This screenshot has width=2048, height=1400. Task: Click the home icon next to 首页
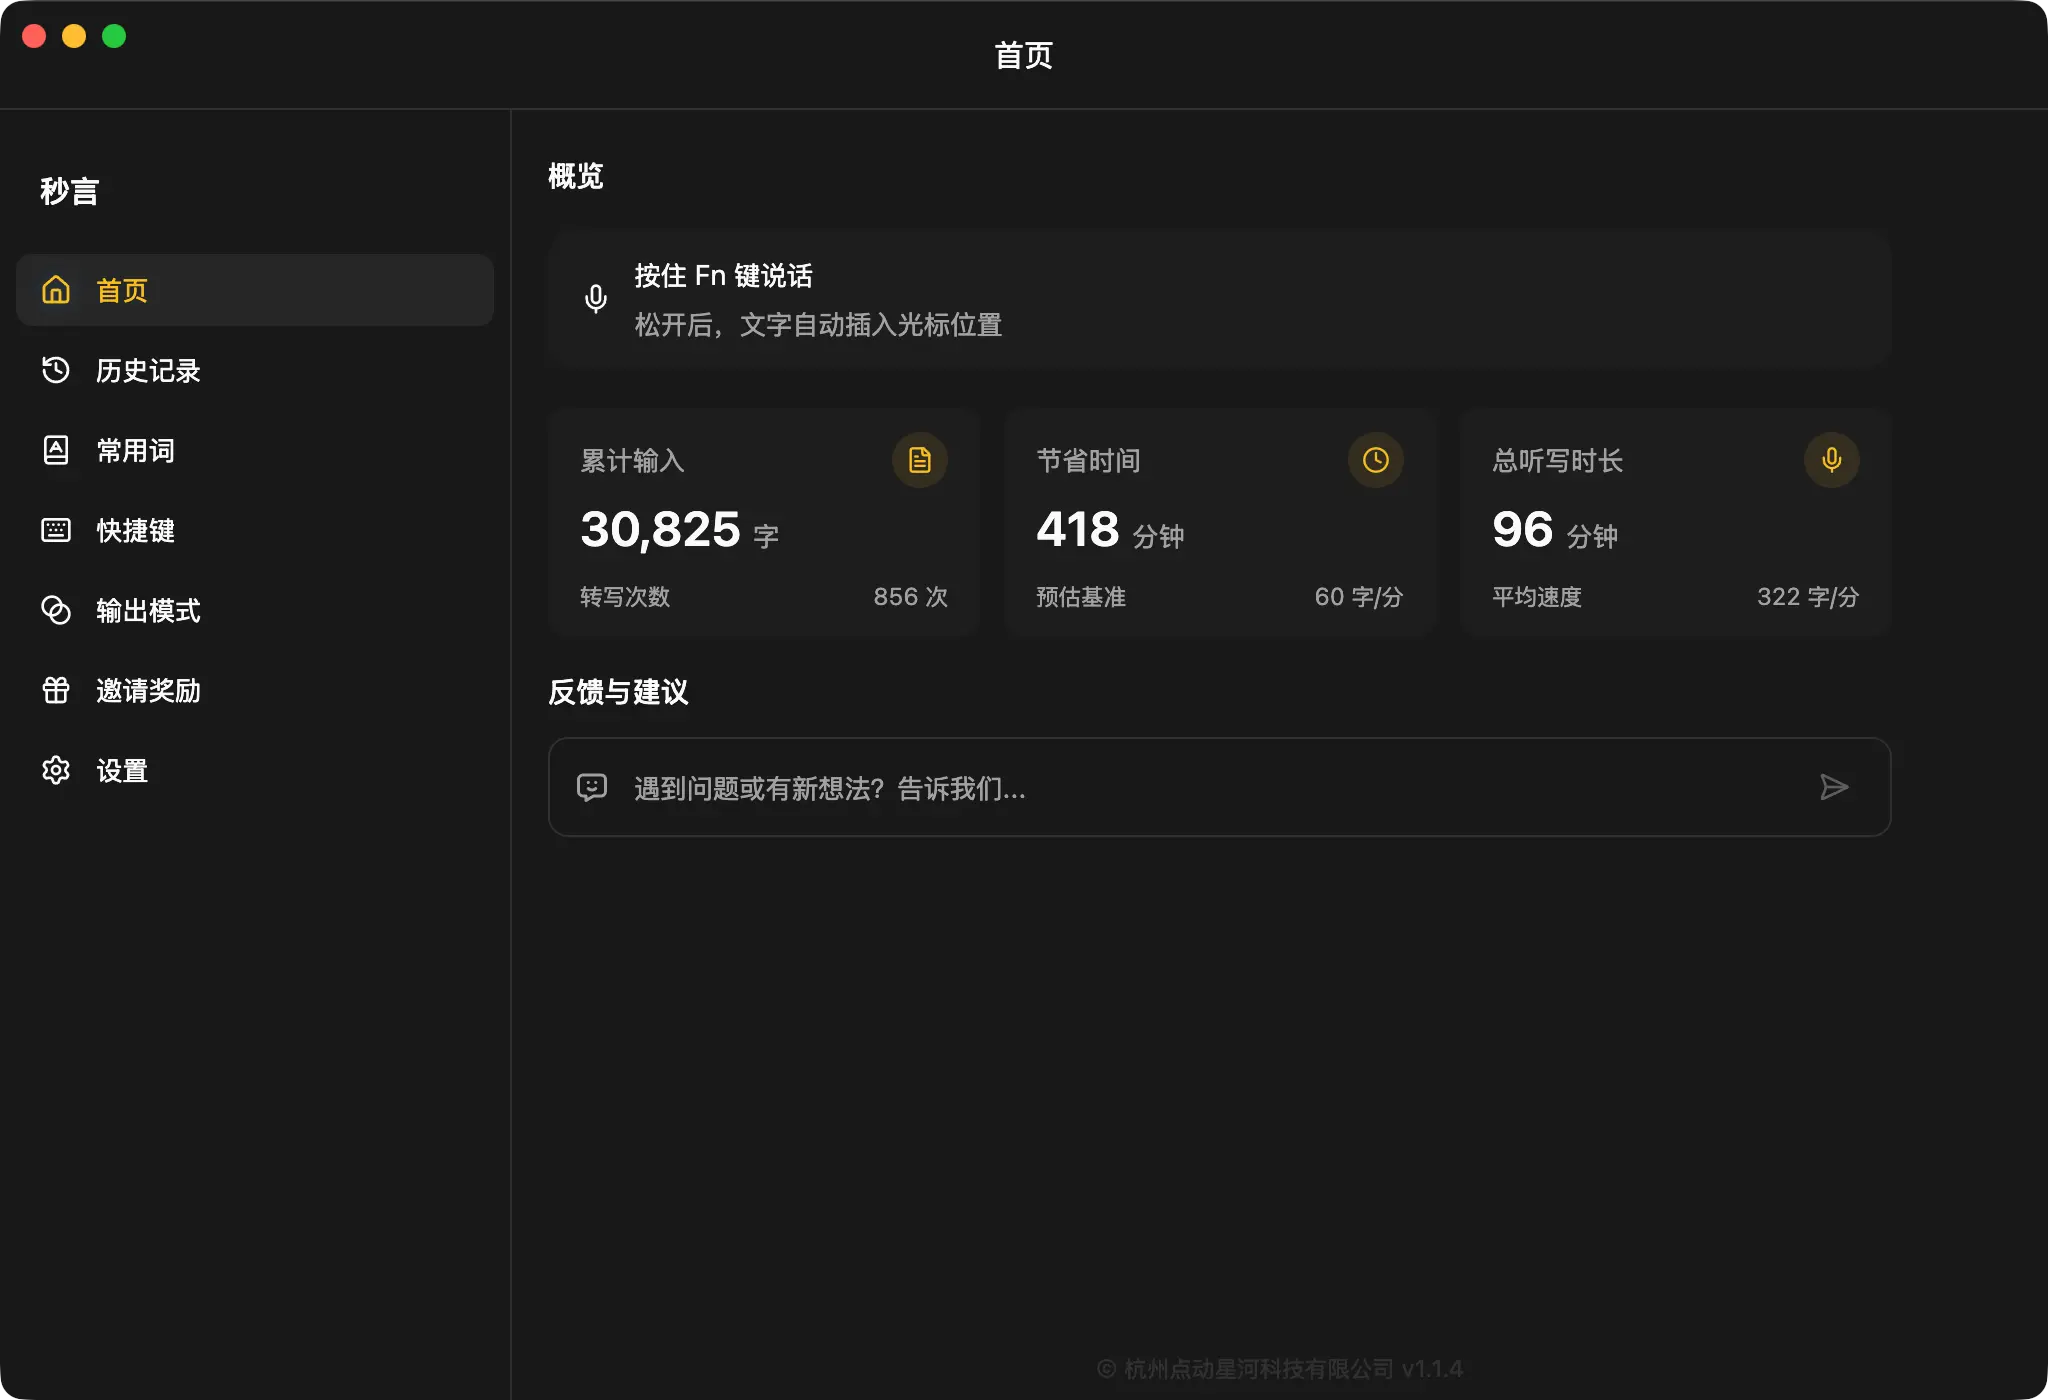click(x=57, y=290)
